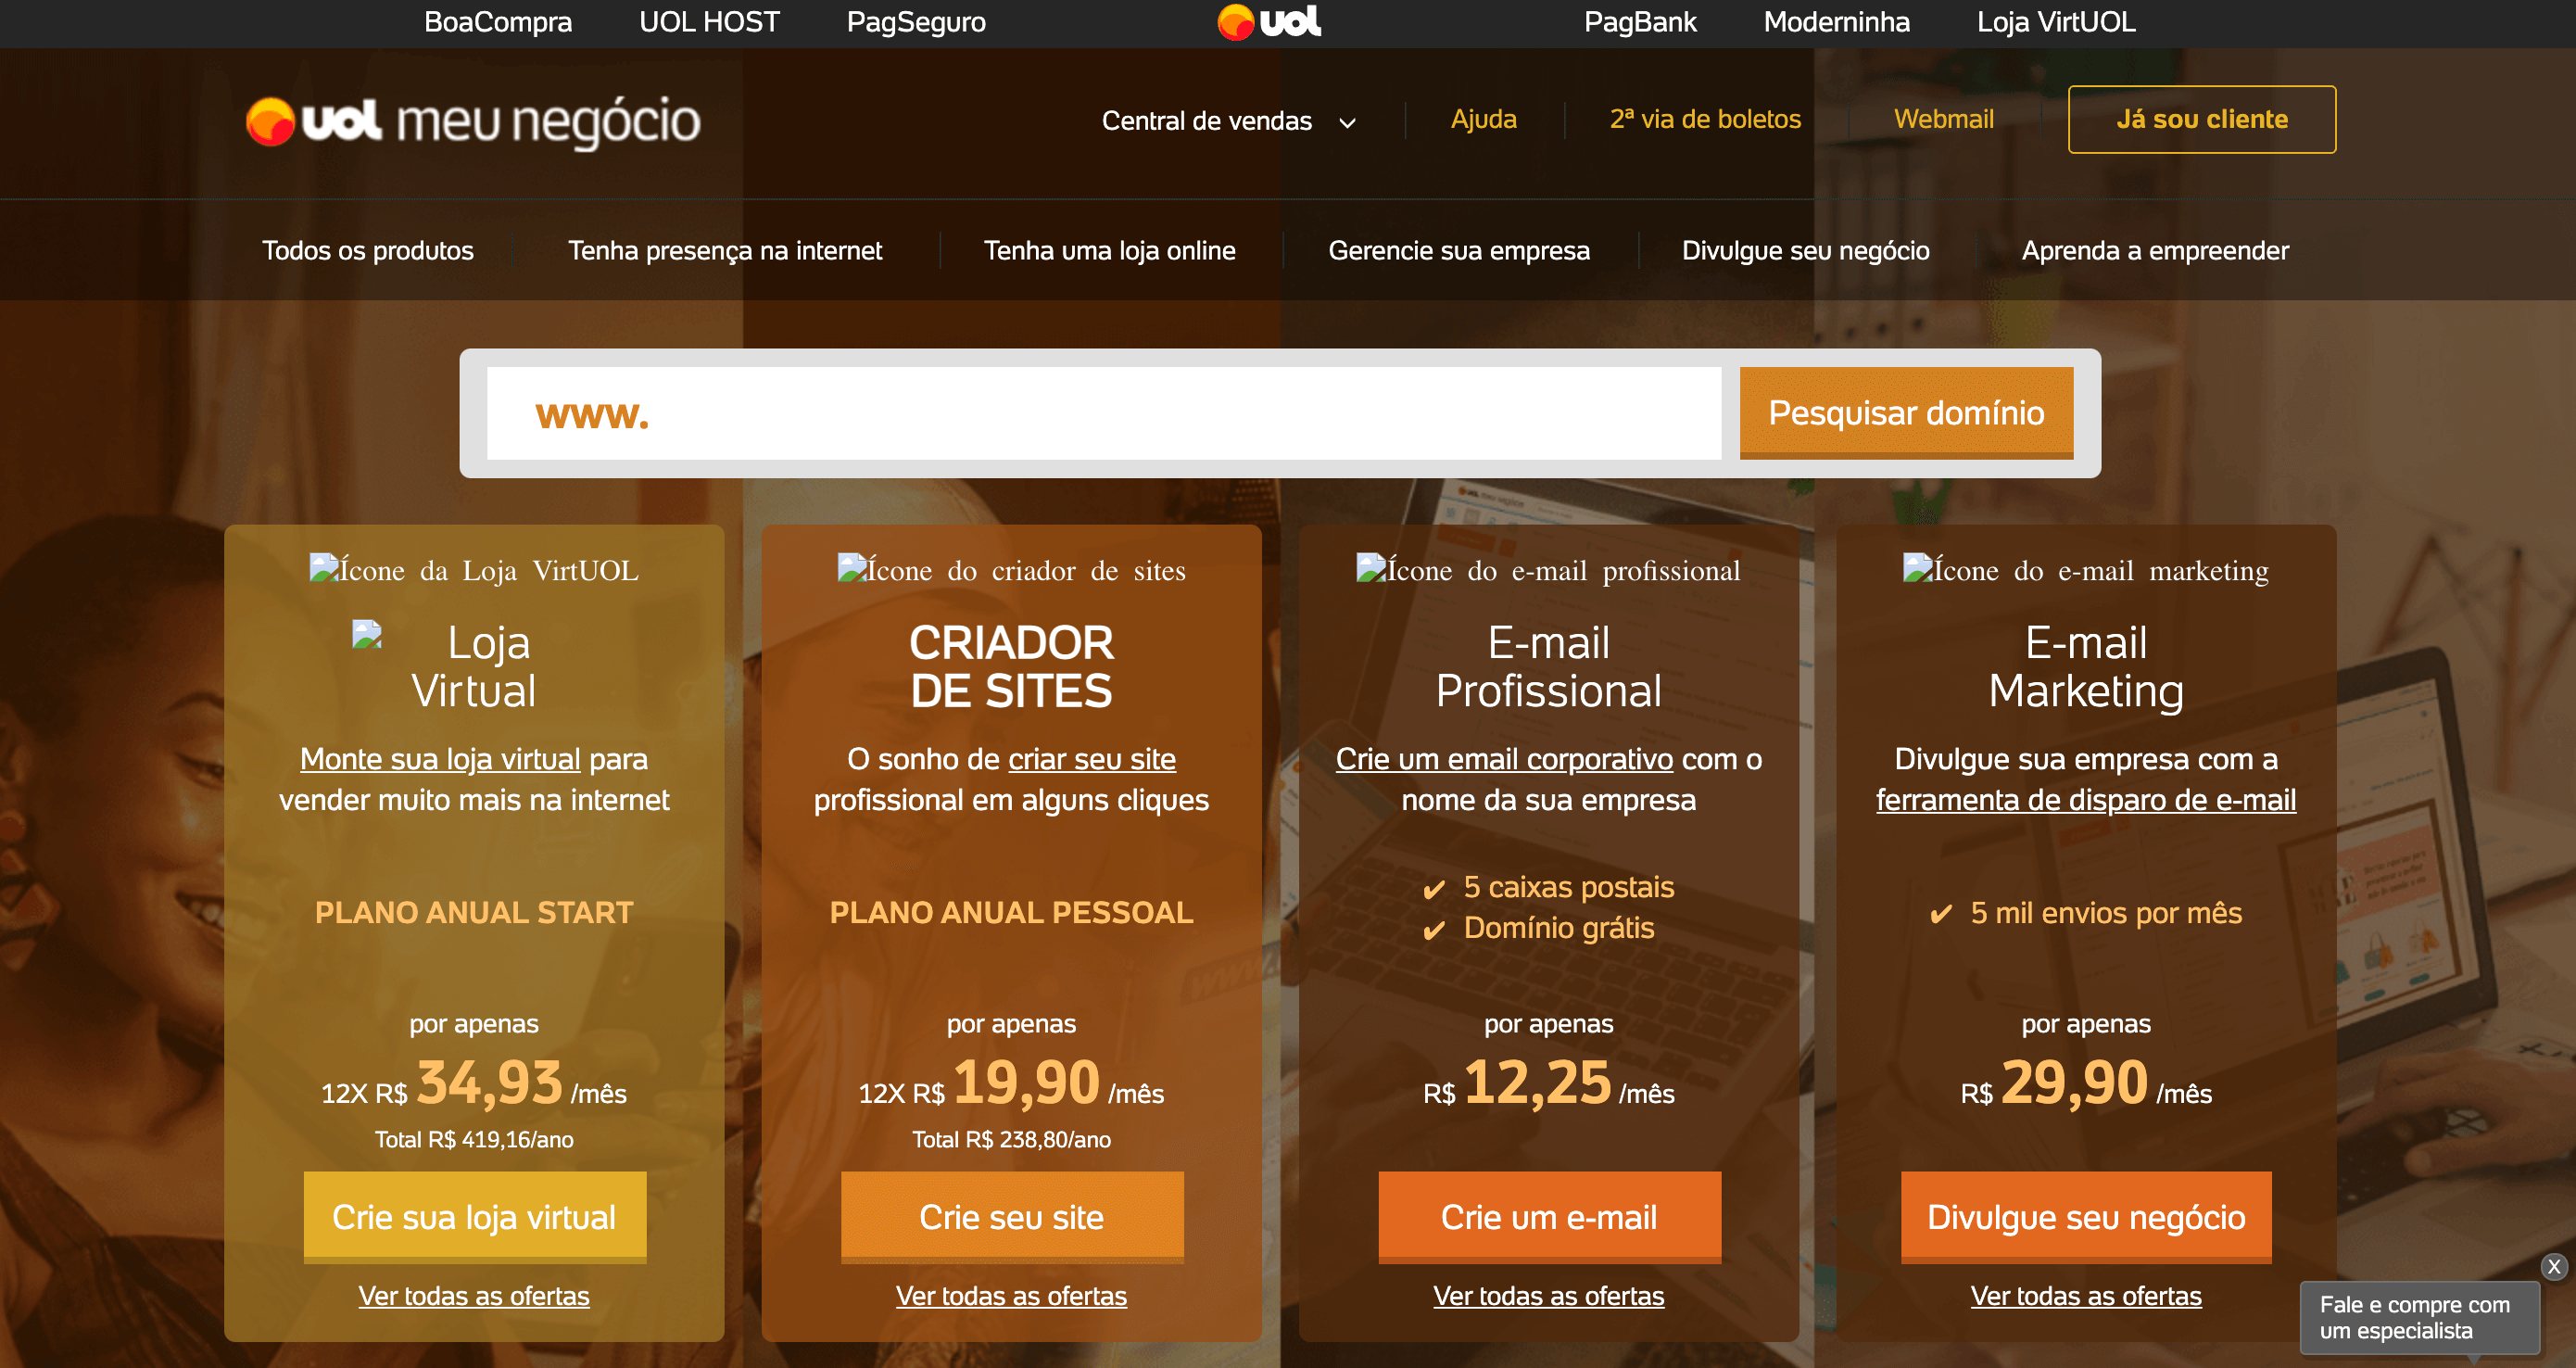Image resolution: width=2576 pixels, height=1368 pixels.
Task: Expand the Central de vendas dropdown
Action: [1228, 121]
